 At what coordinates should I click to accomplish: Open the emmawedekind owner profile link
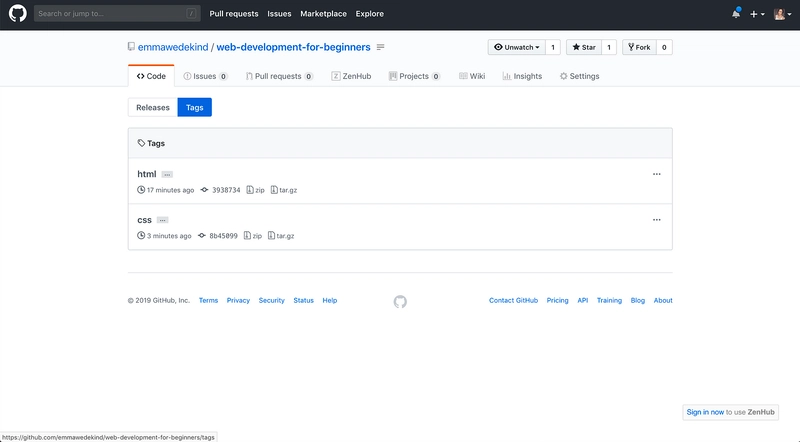click(x=173, y=47)
